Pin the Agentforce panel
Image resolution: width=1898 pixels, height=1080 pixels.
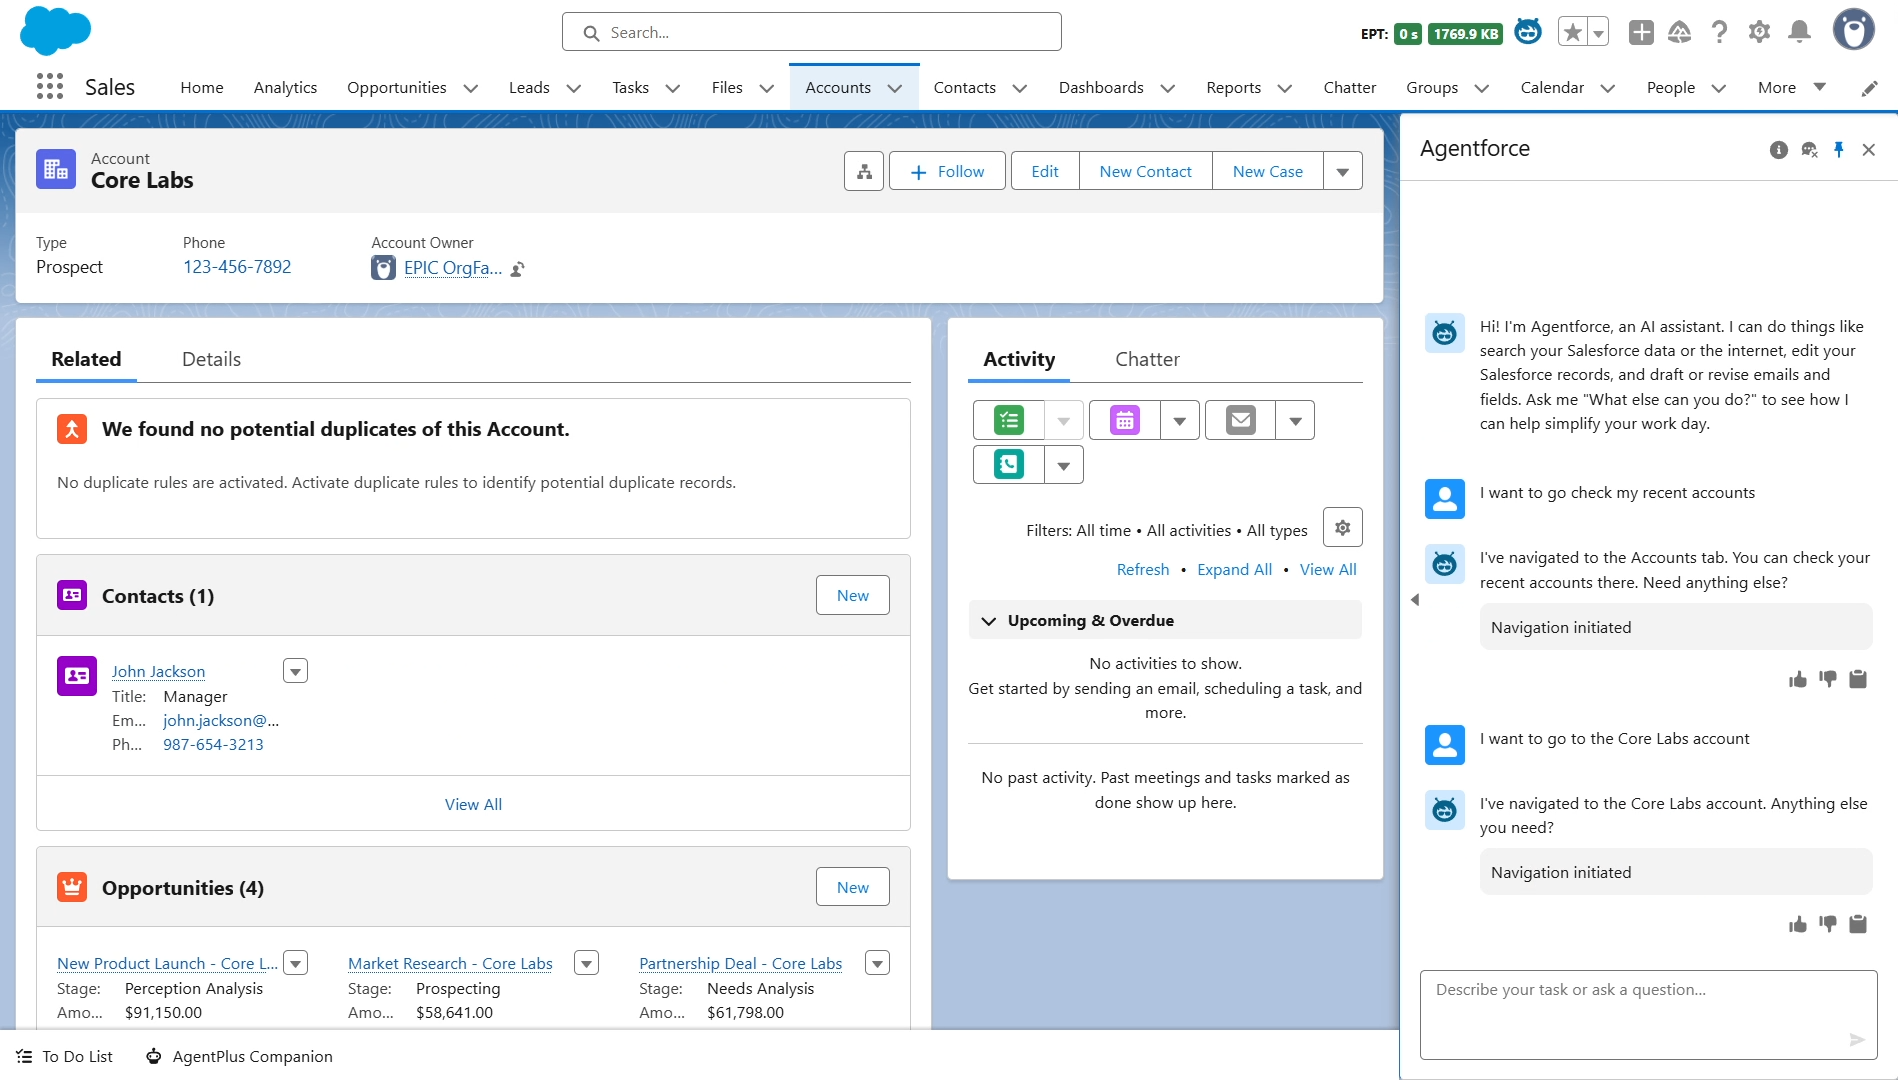tap(1839, 150)
